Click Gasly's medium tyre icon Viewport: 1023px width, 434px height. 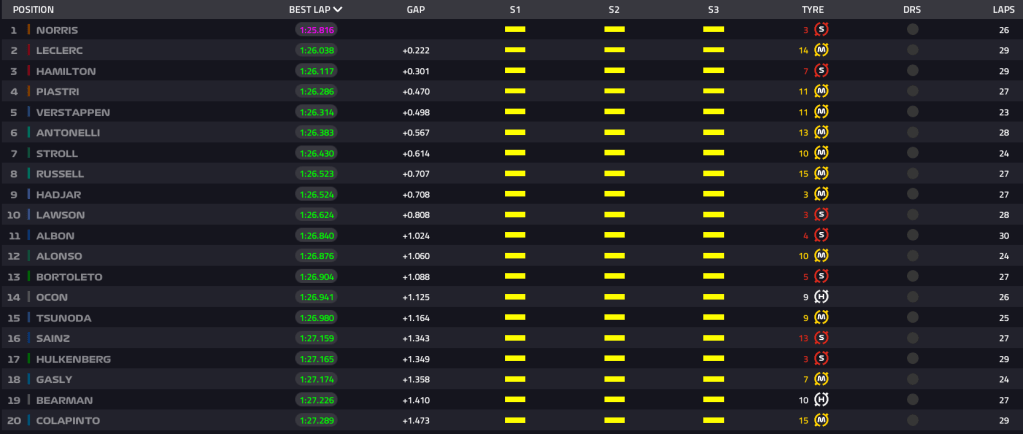pyautogui.click(x=821, y=379)
